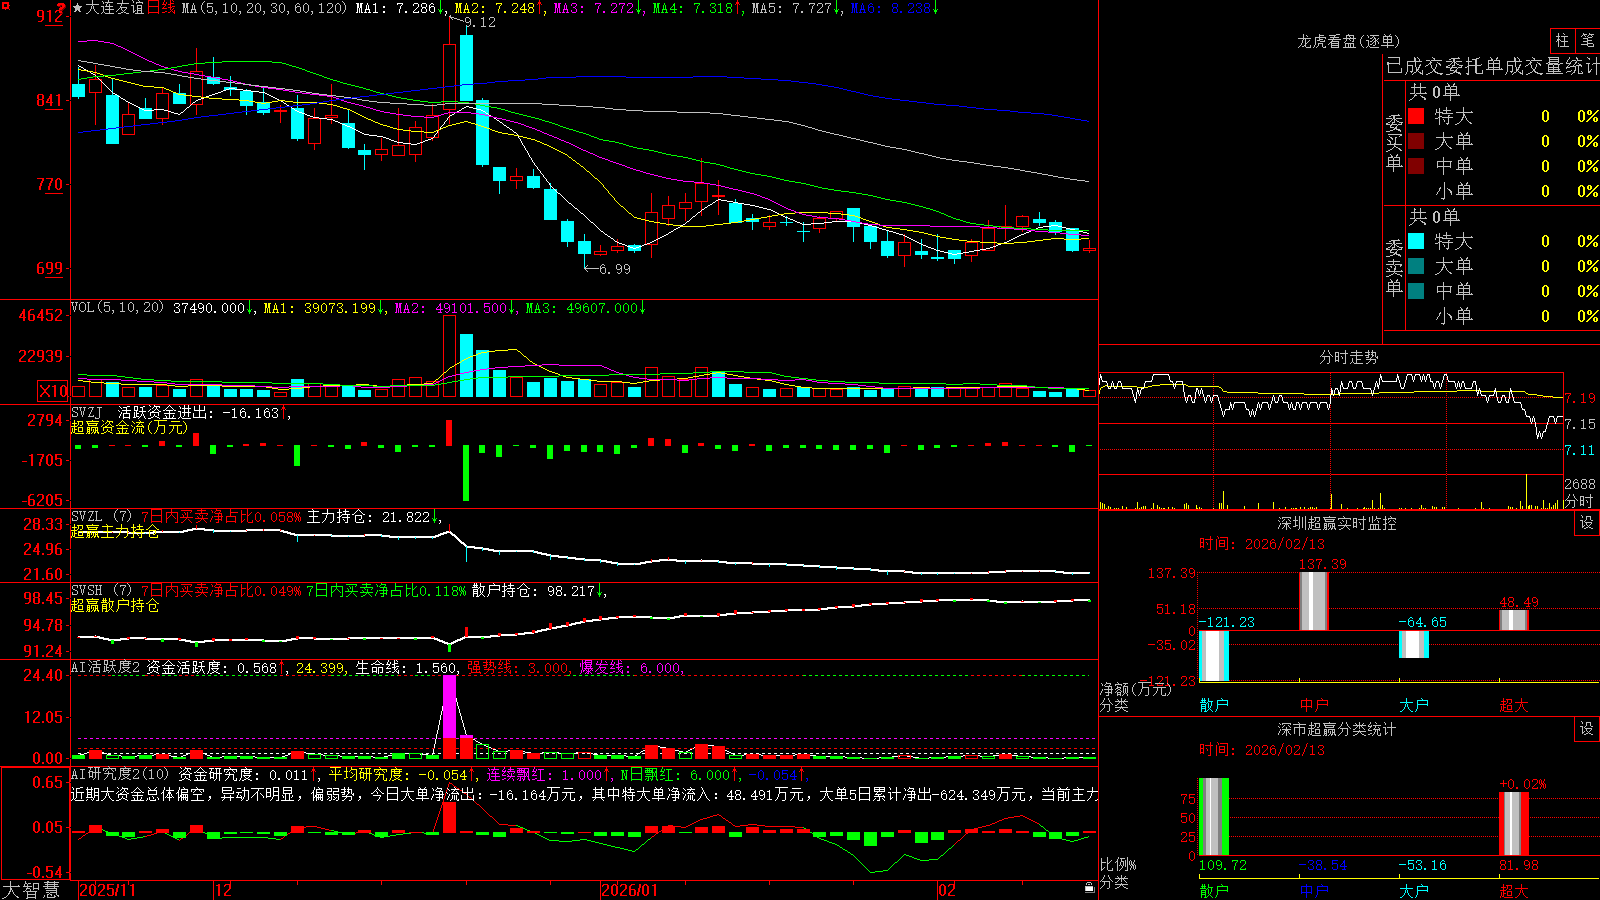This screenshot has width=1600, height=900.
Task: Click the 日线 period label
Action: [161, 8]
